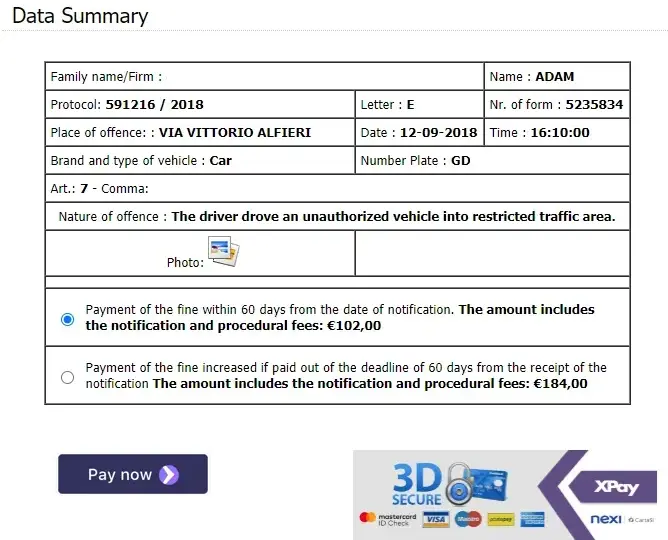This screenshot has width=668, height=540.
Task: Click the Mastercard ID Check logo
Action: pos(388,519)
